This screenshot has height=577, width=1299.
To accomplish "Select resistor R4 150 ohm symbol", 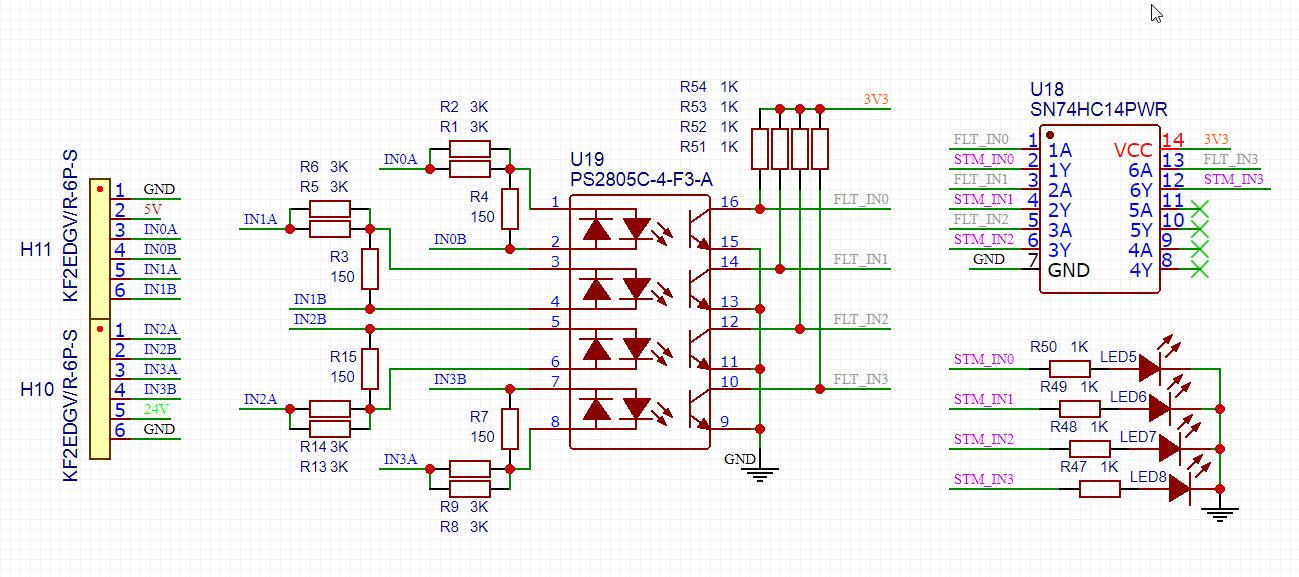I will tap(510, 208).
